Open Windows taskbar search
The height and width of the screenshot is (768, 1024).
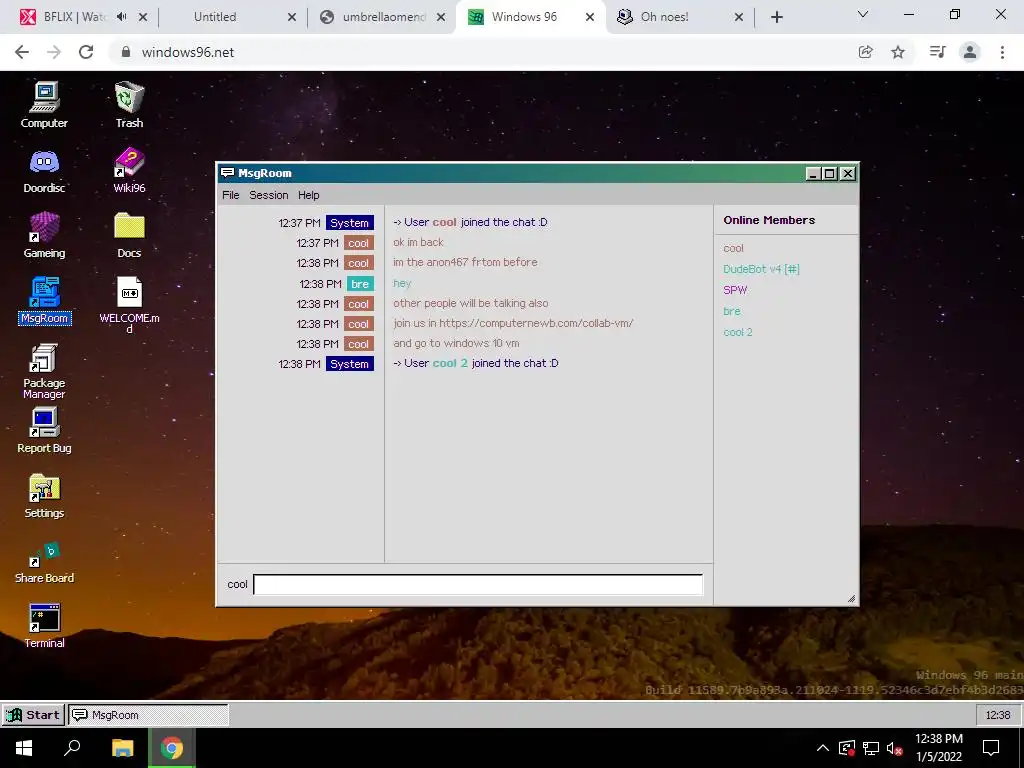click(x=72, y=748)
